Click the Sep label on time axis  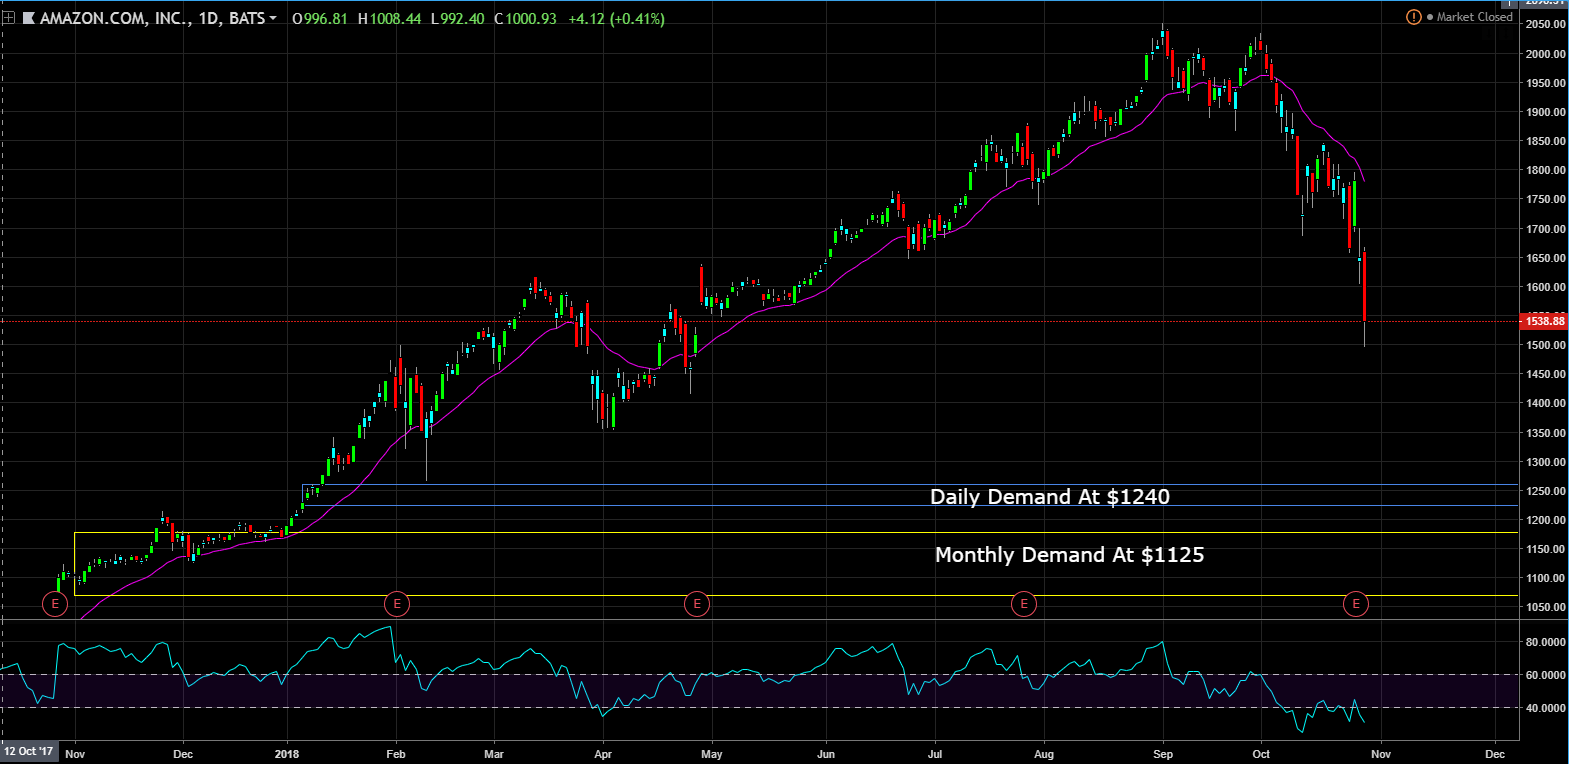[x=1163, y=754]
